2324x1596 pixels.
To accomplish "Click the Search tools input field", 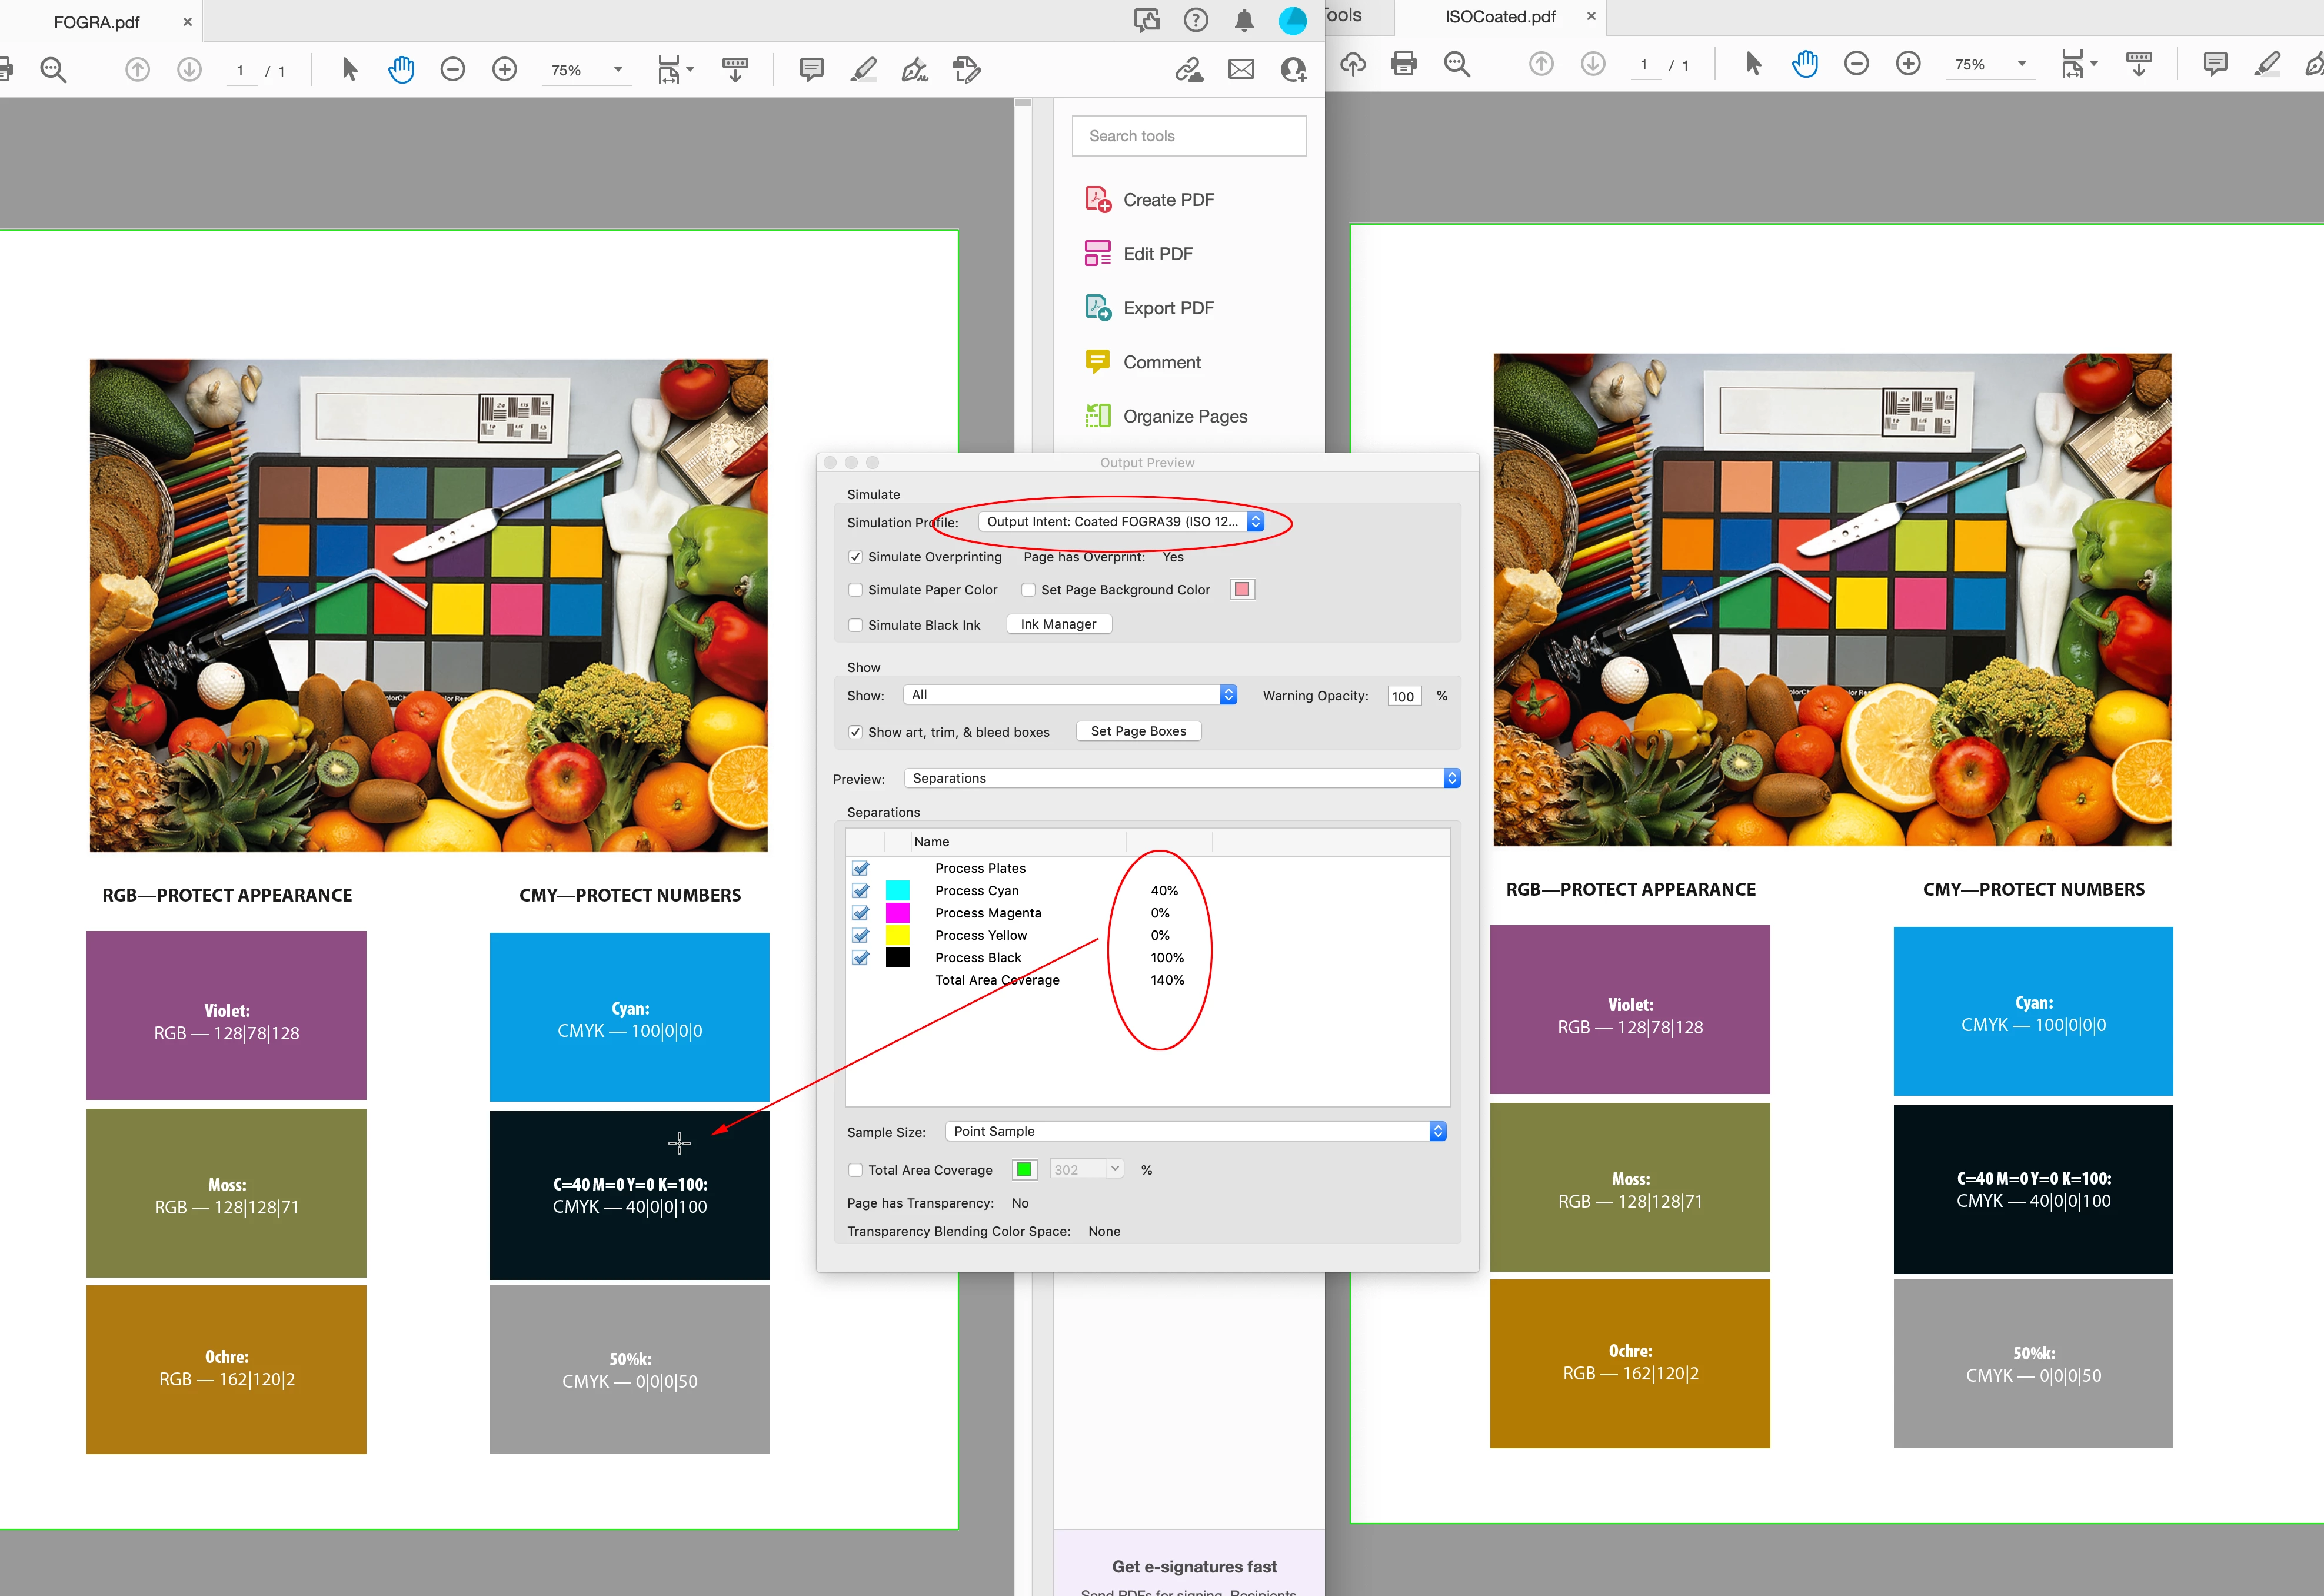I will coord(1189,136).
